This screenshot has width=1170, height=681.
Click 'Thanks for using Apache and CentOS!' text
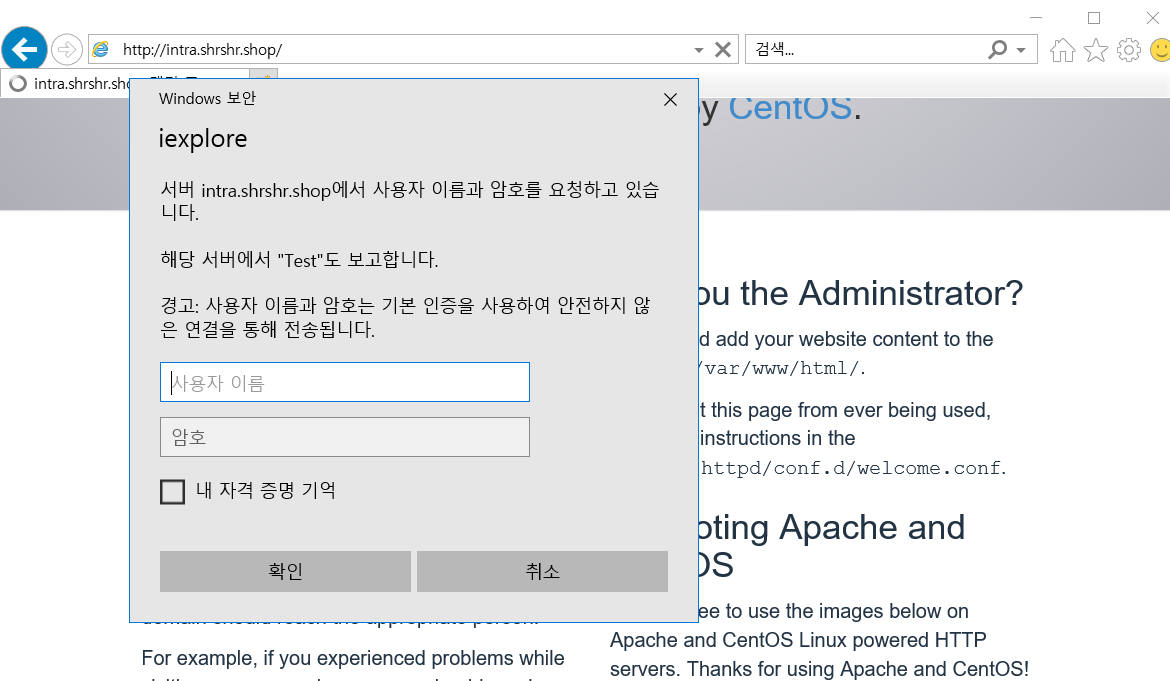click(857, 669)
